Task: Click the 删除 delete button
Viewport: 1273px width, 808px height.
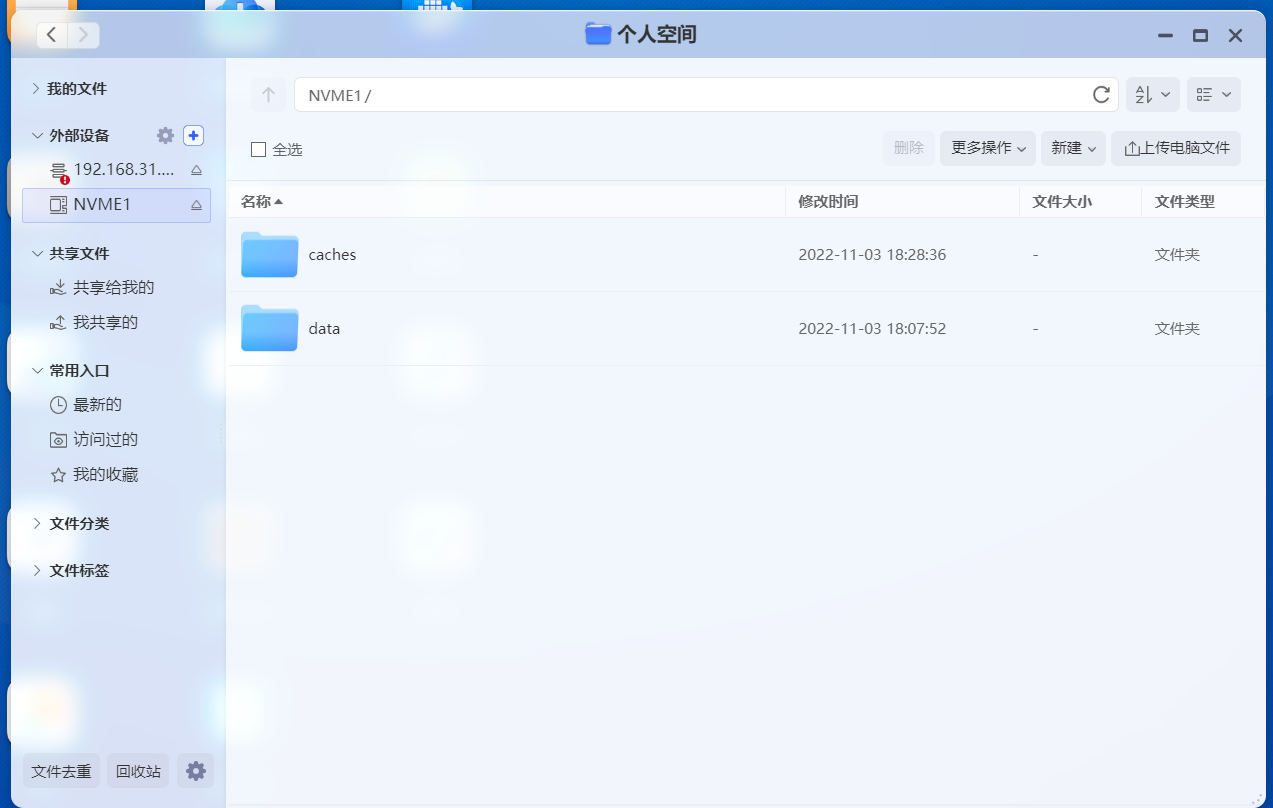Action: pyautogui.click(x=908, y=148)
